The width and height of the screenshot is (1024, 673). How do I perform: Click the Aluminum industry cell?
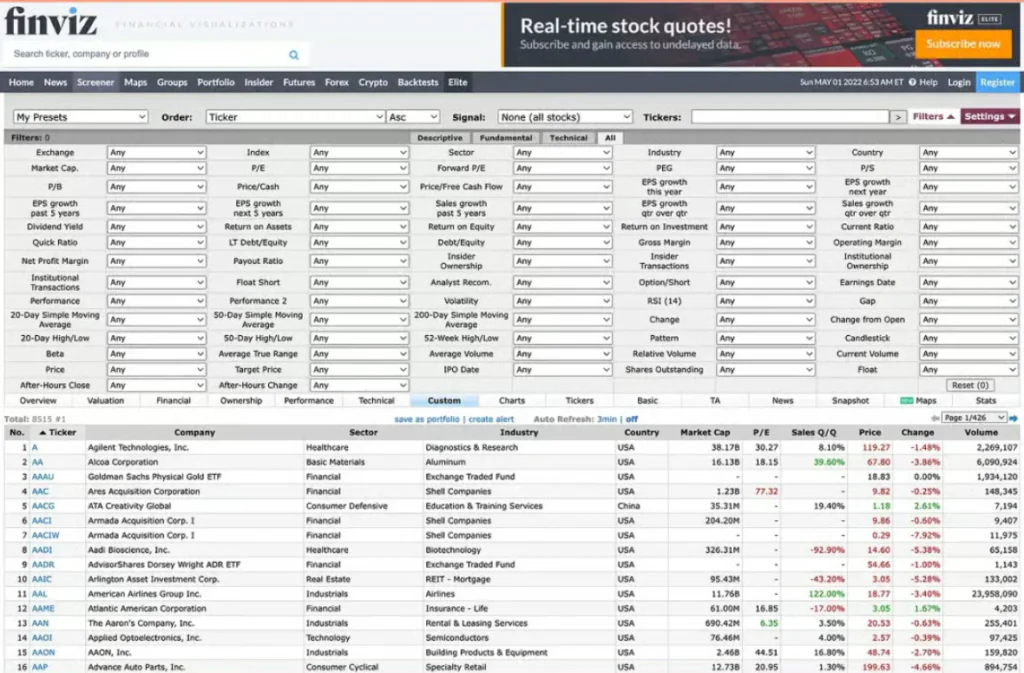[445, 462]
